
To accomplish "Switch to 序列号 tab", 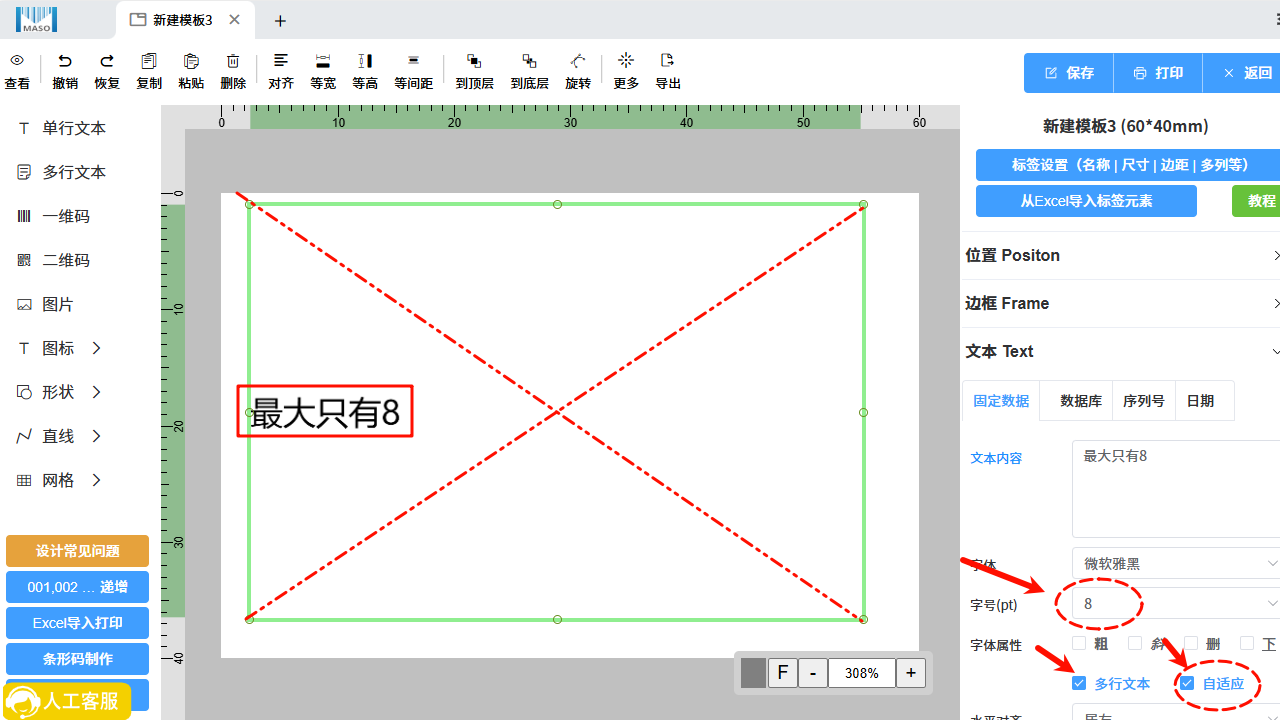I will (x=1144, y=400).
